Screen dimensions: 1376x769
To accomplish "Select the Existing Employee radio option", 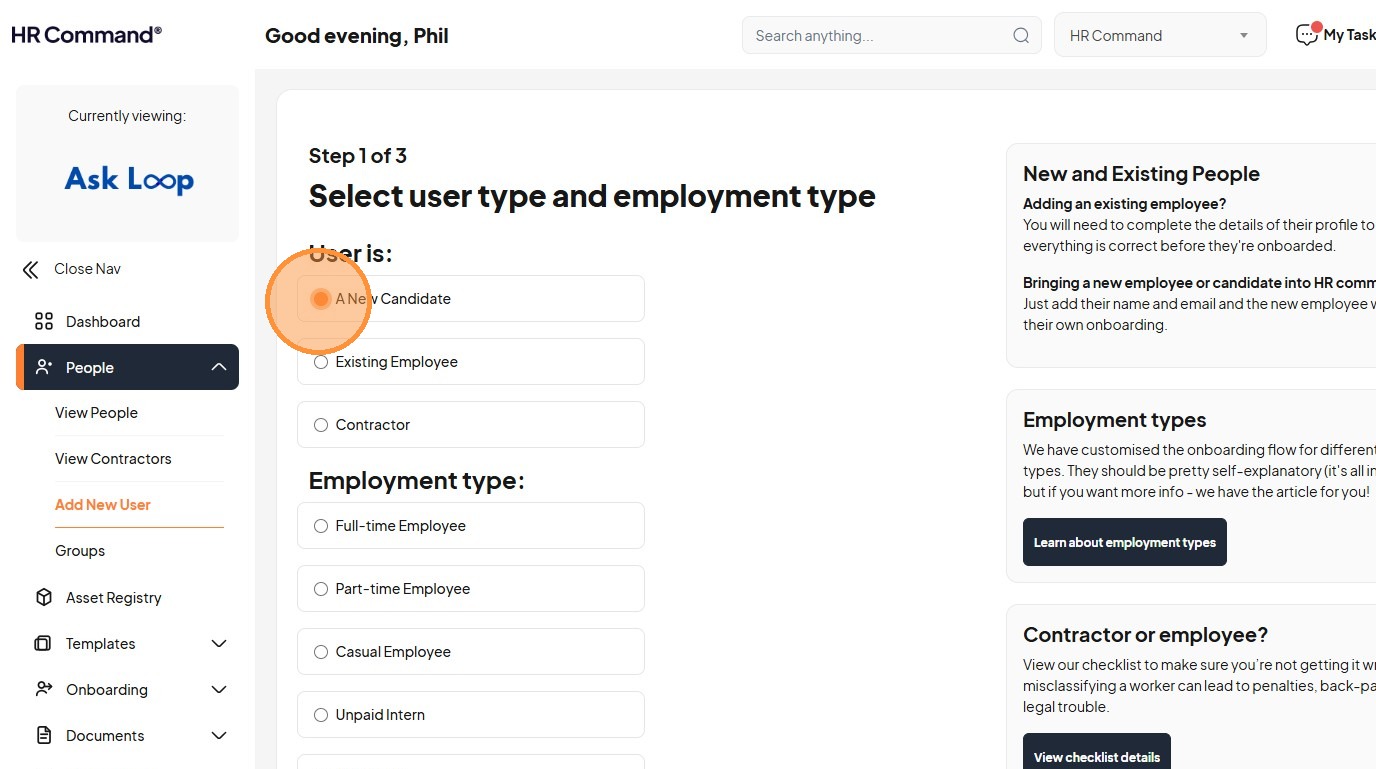I will pyautogui.click(x=321, y=362).
